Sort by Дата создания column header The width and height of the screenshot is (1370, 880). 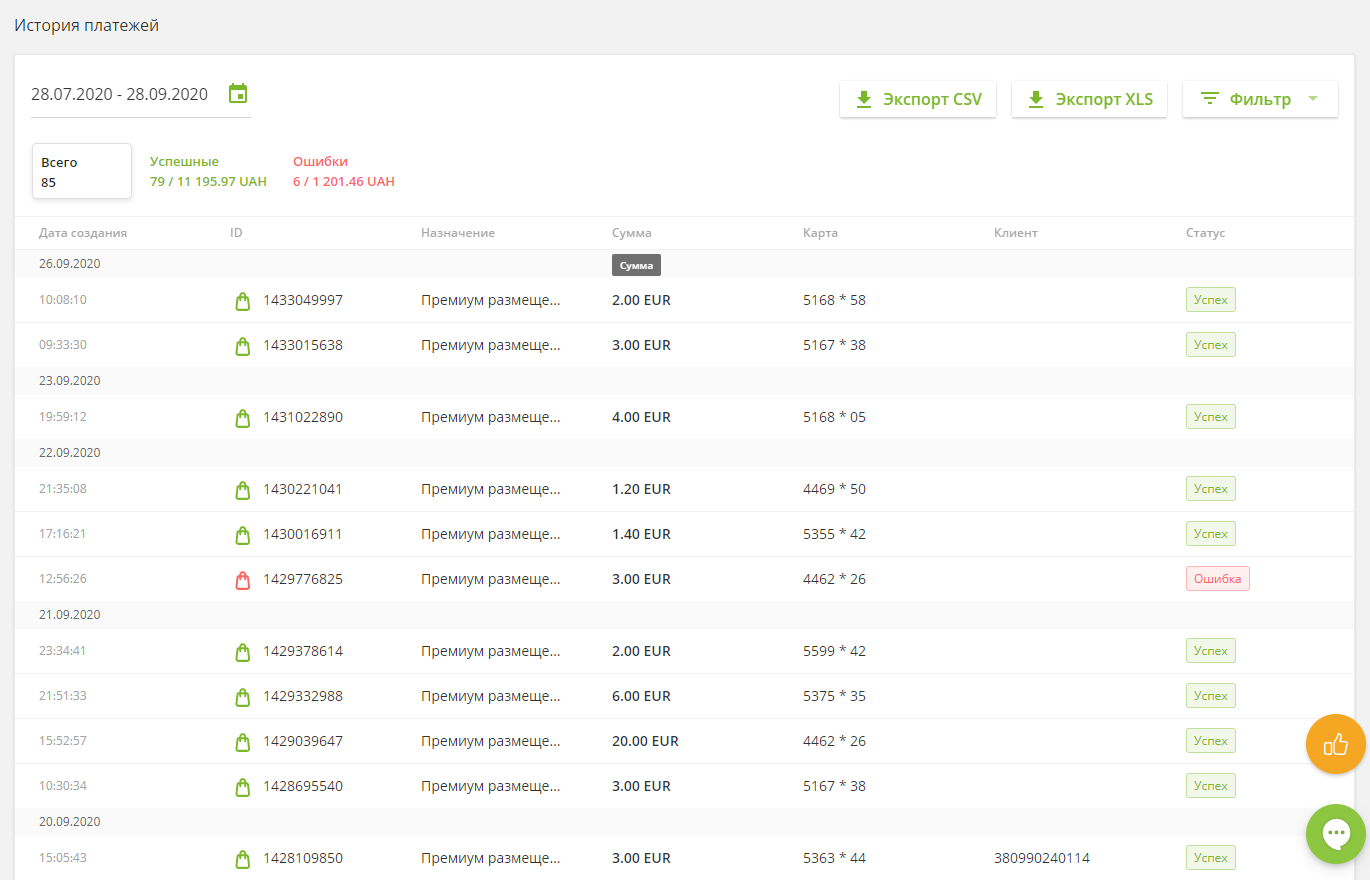[83, 233]
